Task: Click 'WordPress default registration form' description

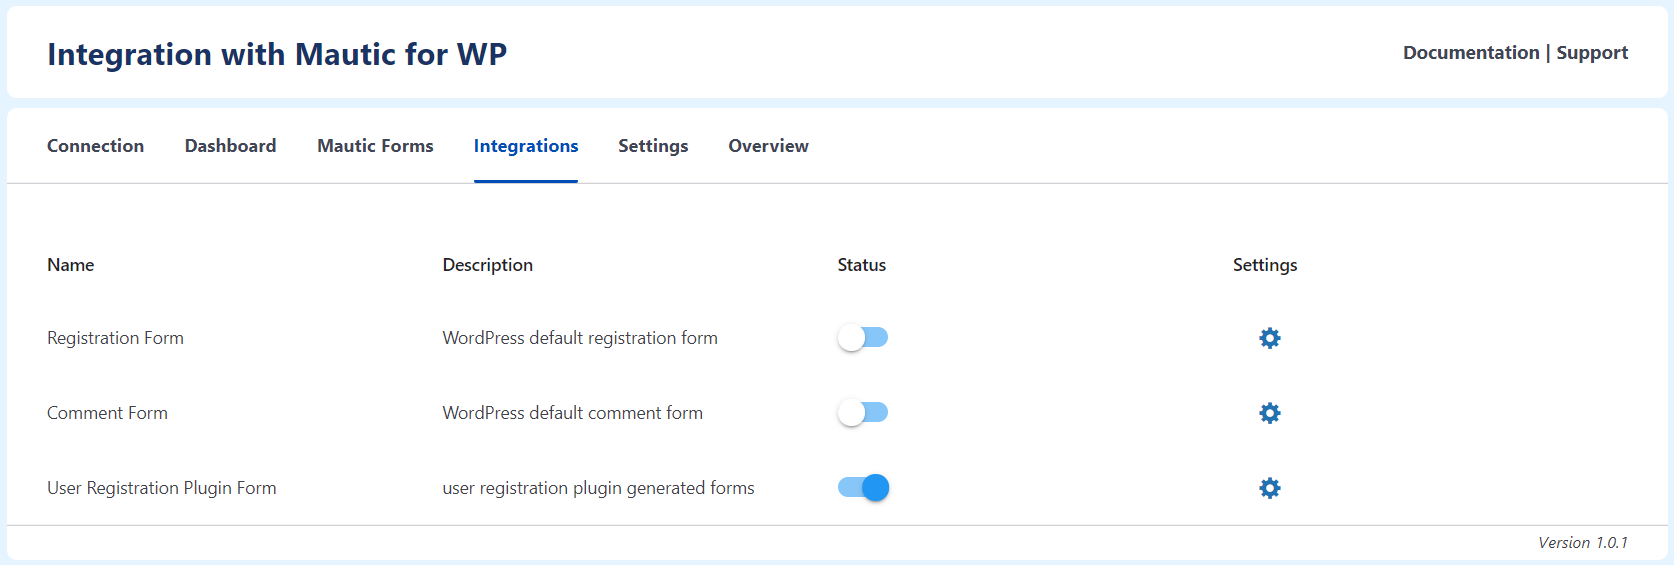Action: 580,338
